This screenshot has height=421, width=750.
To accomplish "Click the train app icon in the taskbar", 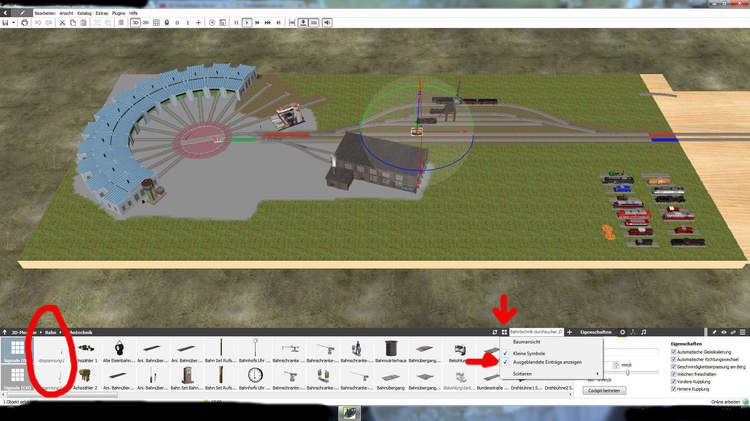I will tap(350, 413).
